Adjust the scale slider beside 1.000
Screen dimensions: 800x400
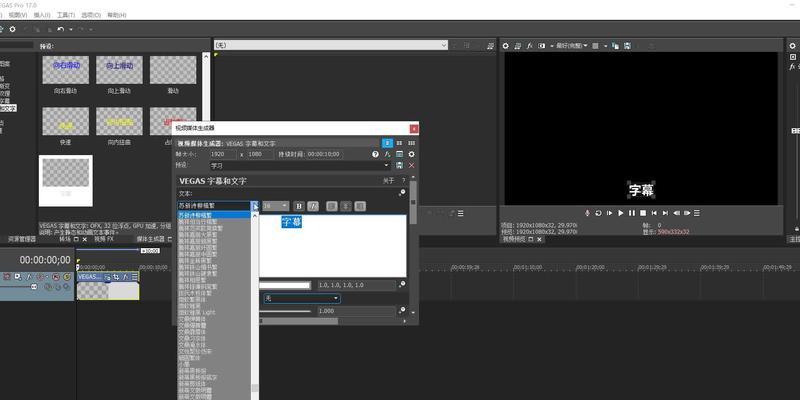click(285, 311)
